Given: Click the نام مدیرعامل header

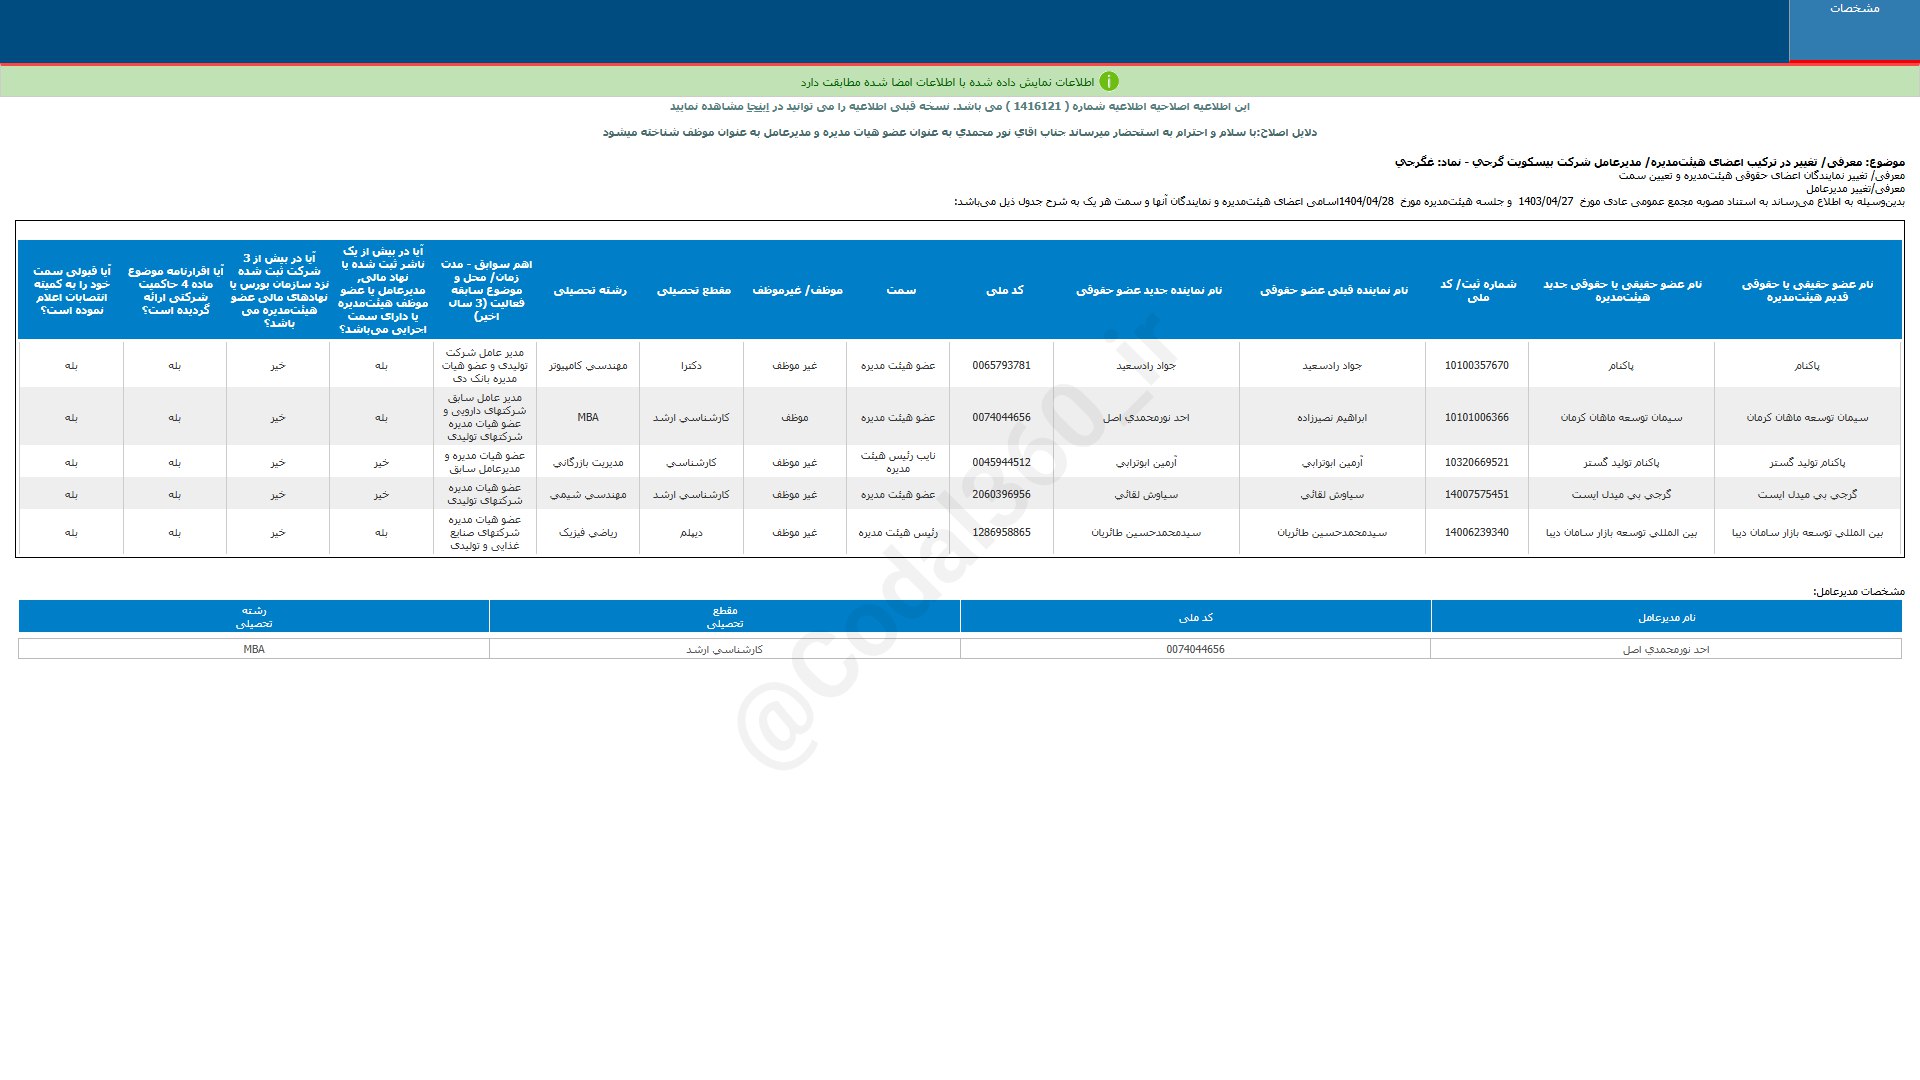Looking at the screenshot, I should coord(1666,618).
